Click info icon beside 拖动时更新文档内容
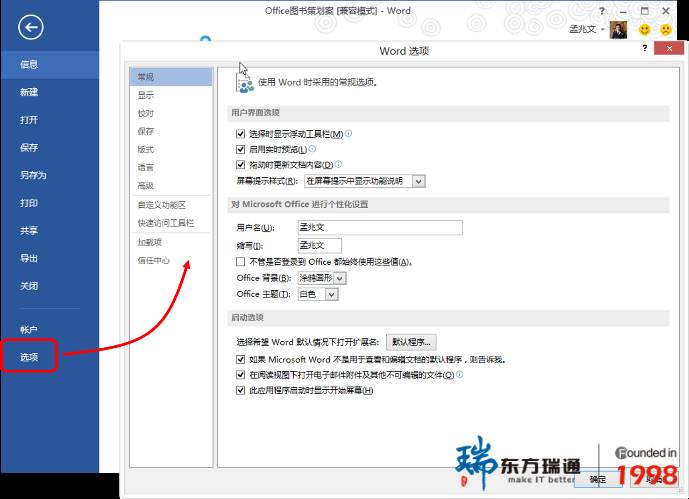Viewport: 689px width, 499px height. (x=338, y=164)
